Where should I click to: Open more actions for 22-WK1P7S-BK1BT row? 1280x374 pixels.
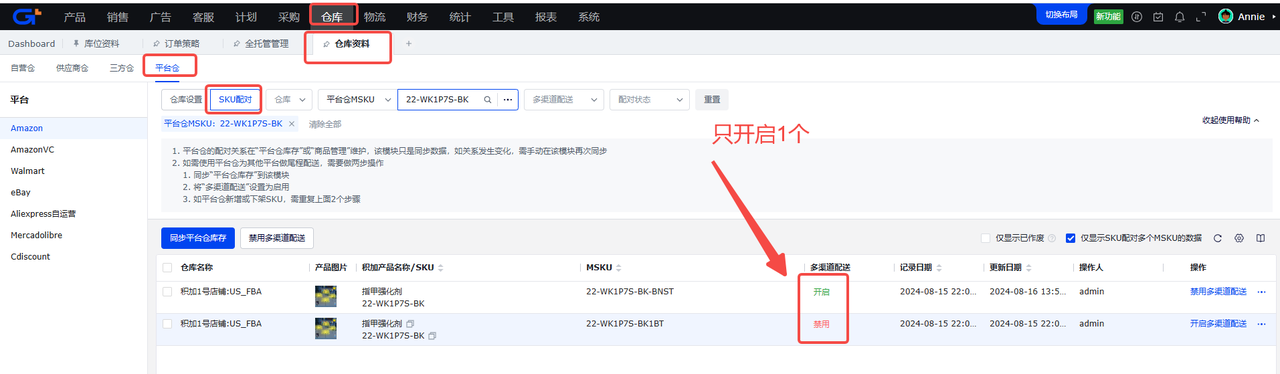point(1261,324)
